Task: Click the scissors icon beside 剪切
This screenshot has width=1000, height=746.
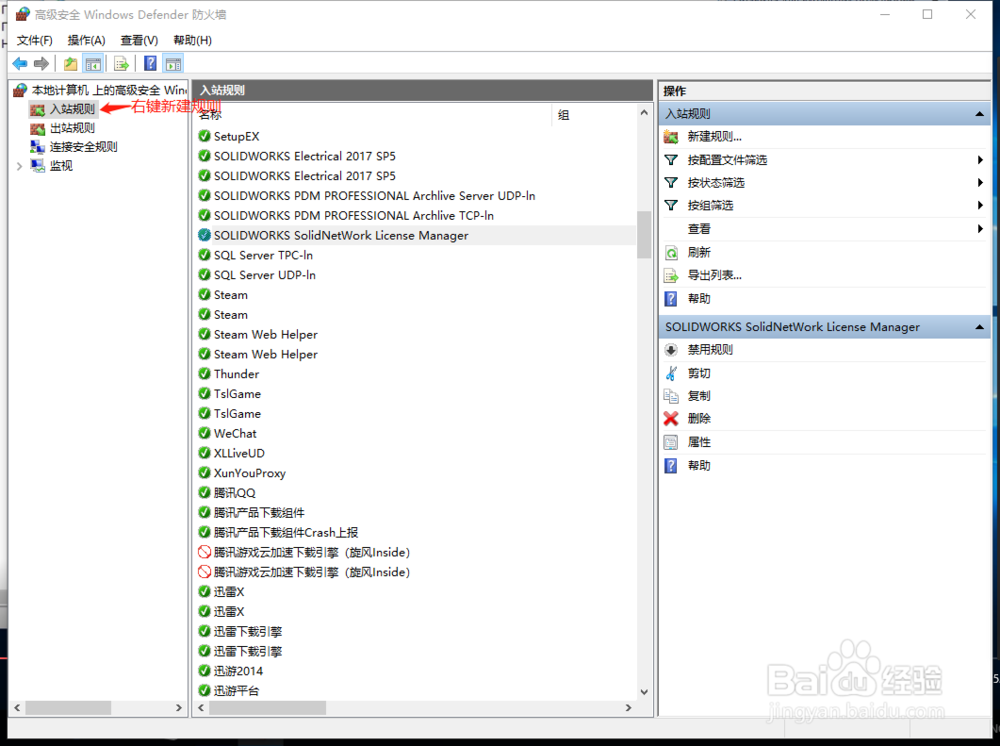Action: pyautogui.click(x=671, y=373)
